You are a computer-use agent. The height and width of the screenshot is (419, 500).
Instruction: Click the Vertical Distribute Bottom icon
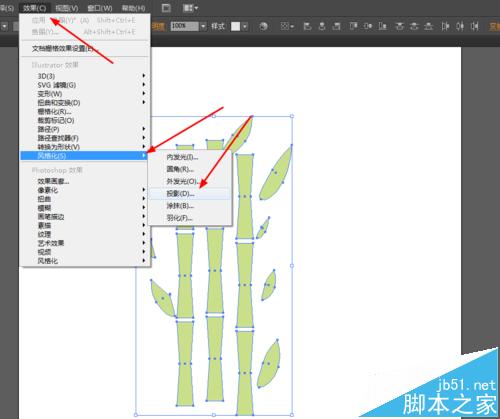[429, 26]
